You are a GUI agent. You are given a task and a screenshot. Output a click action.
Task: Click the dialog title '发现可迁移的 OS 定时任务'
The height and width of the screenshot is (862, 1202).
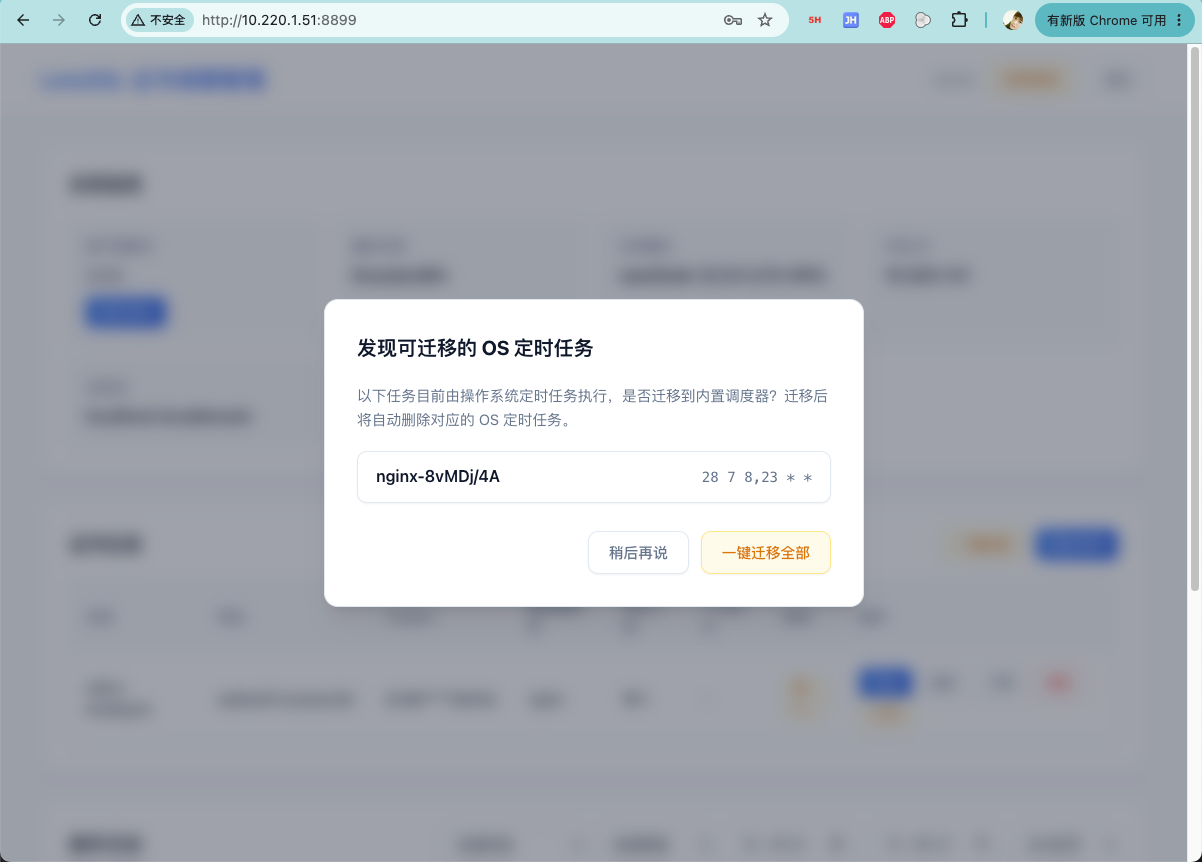tap(475, 348)
